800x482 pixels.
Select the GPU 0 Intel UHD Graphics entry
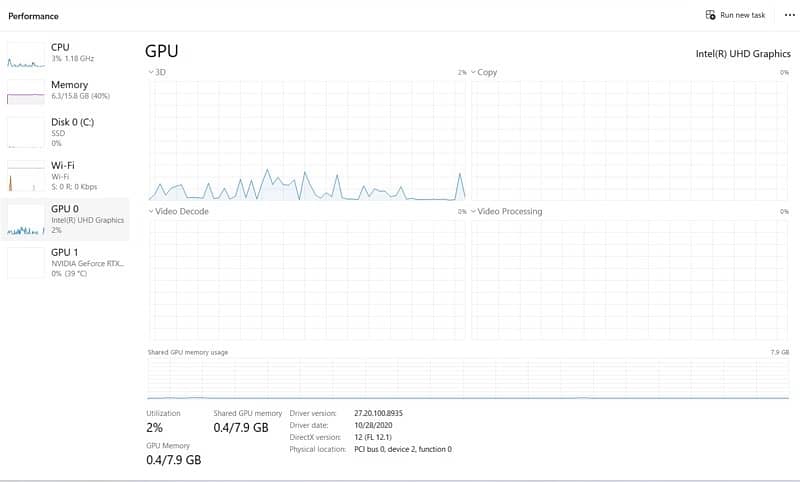(x=86, y=219)
